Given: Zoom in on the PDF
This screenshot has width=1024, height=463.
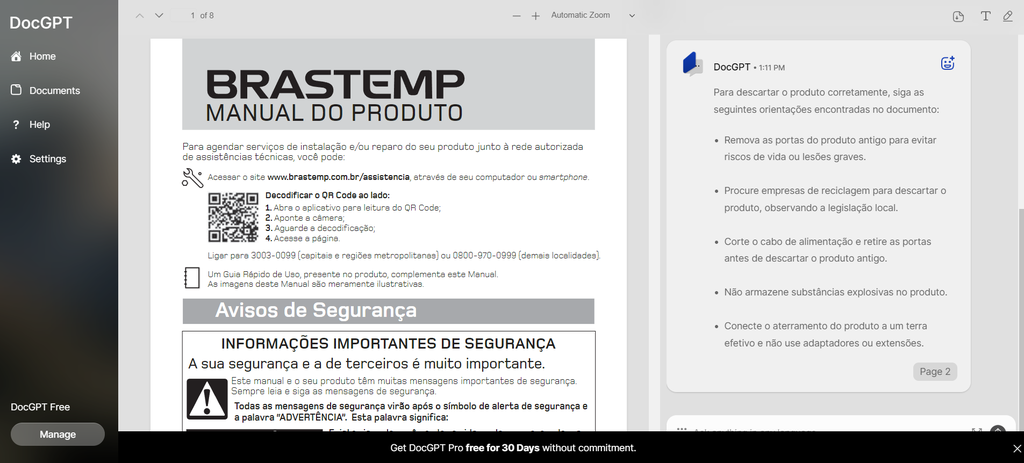Looking at the screenshot, I should [536, 16].
